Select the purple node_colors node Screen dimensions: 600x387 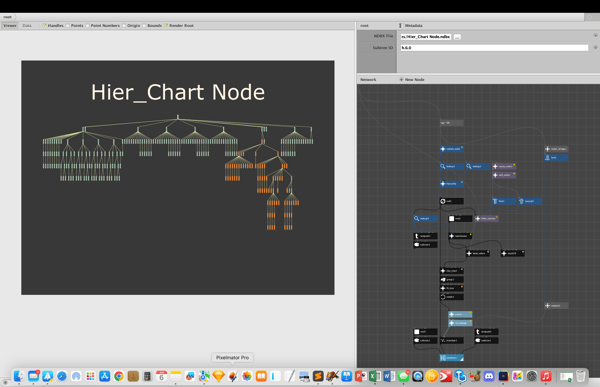[x=504, y=167]
